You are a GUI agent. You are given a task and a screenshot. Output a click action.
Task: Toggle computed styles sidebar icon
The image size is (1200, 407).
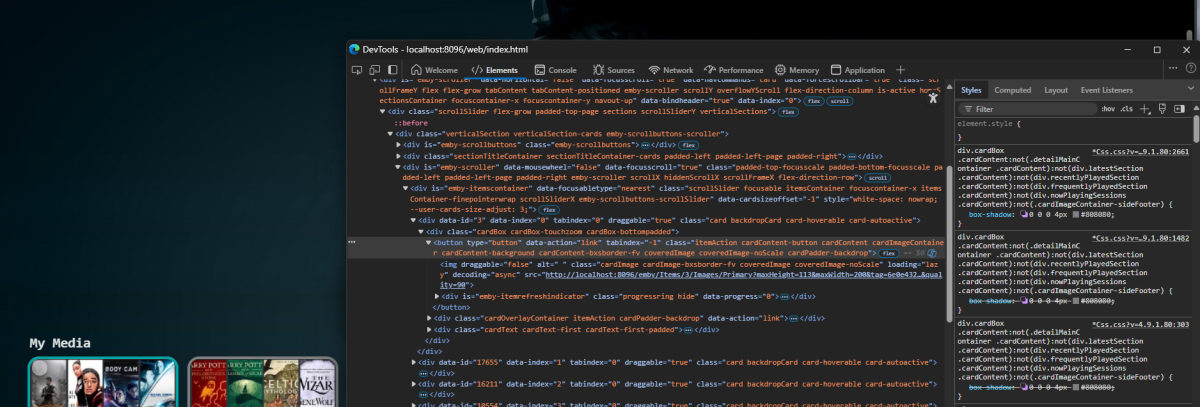coord(1180,108)
